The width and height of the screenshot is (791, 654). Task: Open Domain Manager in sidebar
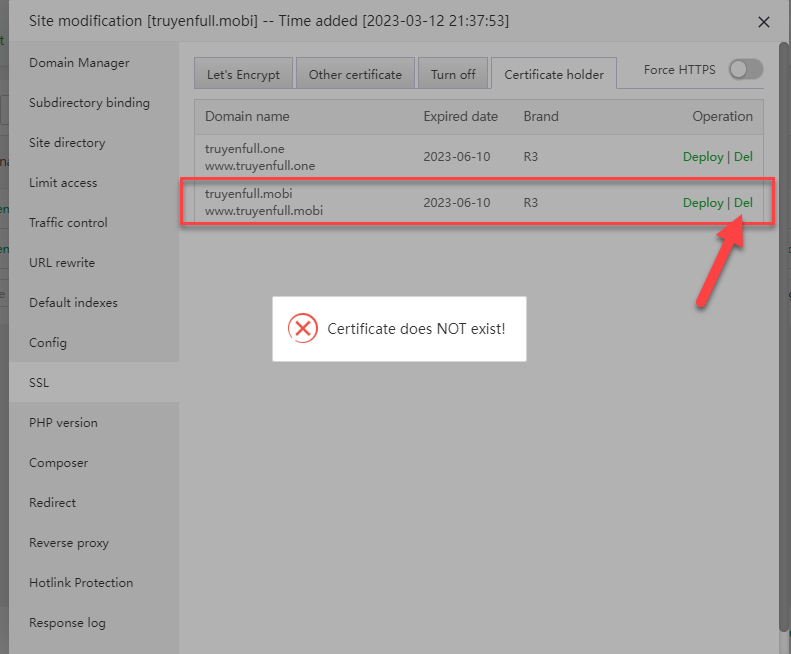point(79,63)
